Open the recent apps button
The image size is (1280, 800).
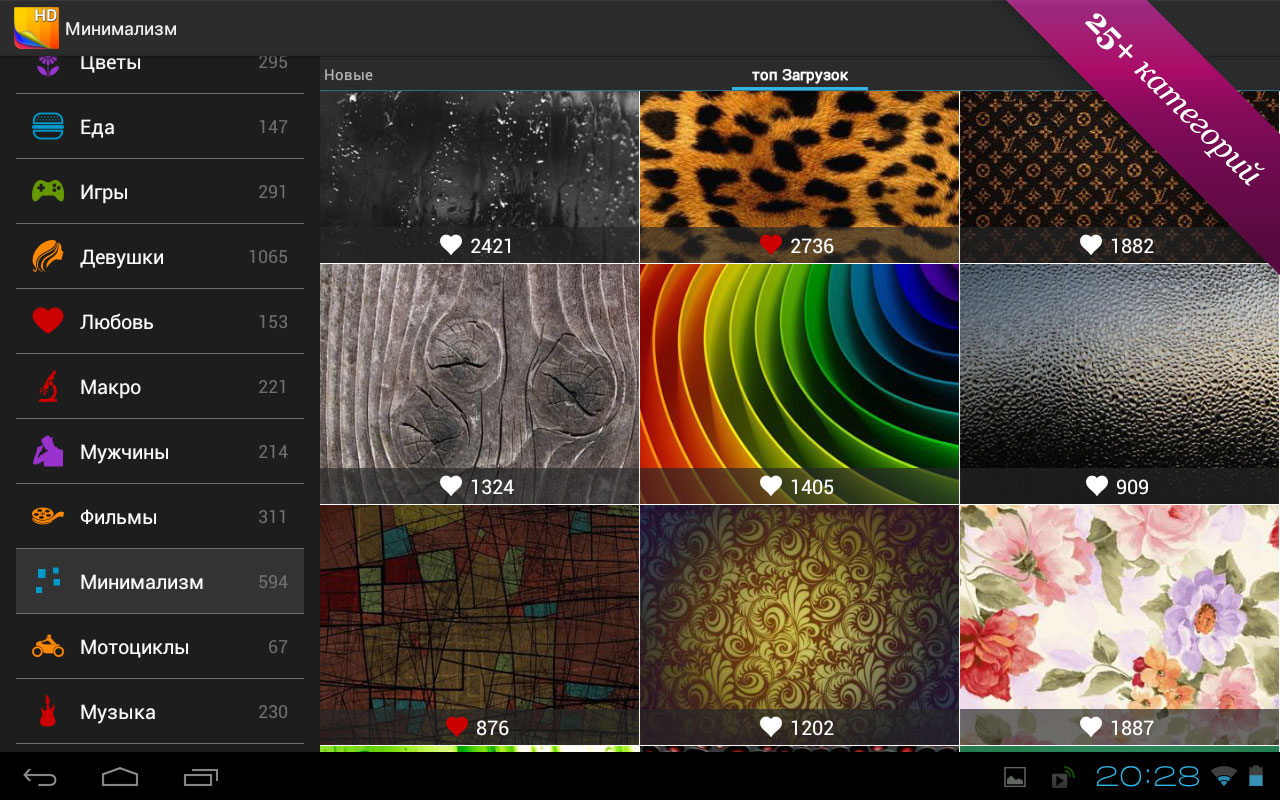click(201, 776)
